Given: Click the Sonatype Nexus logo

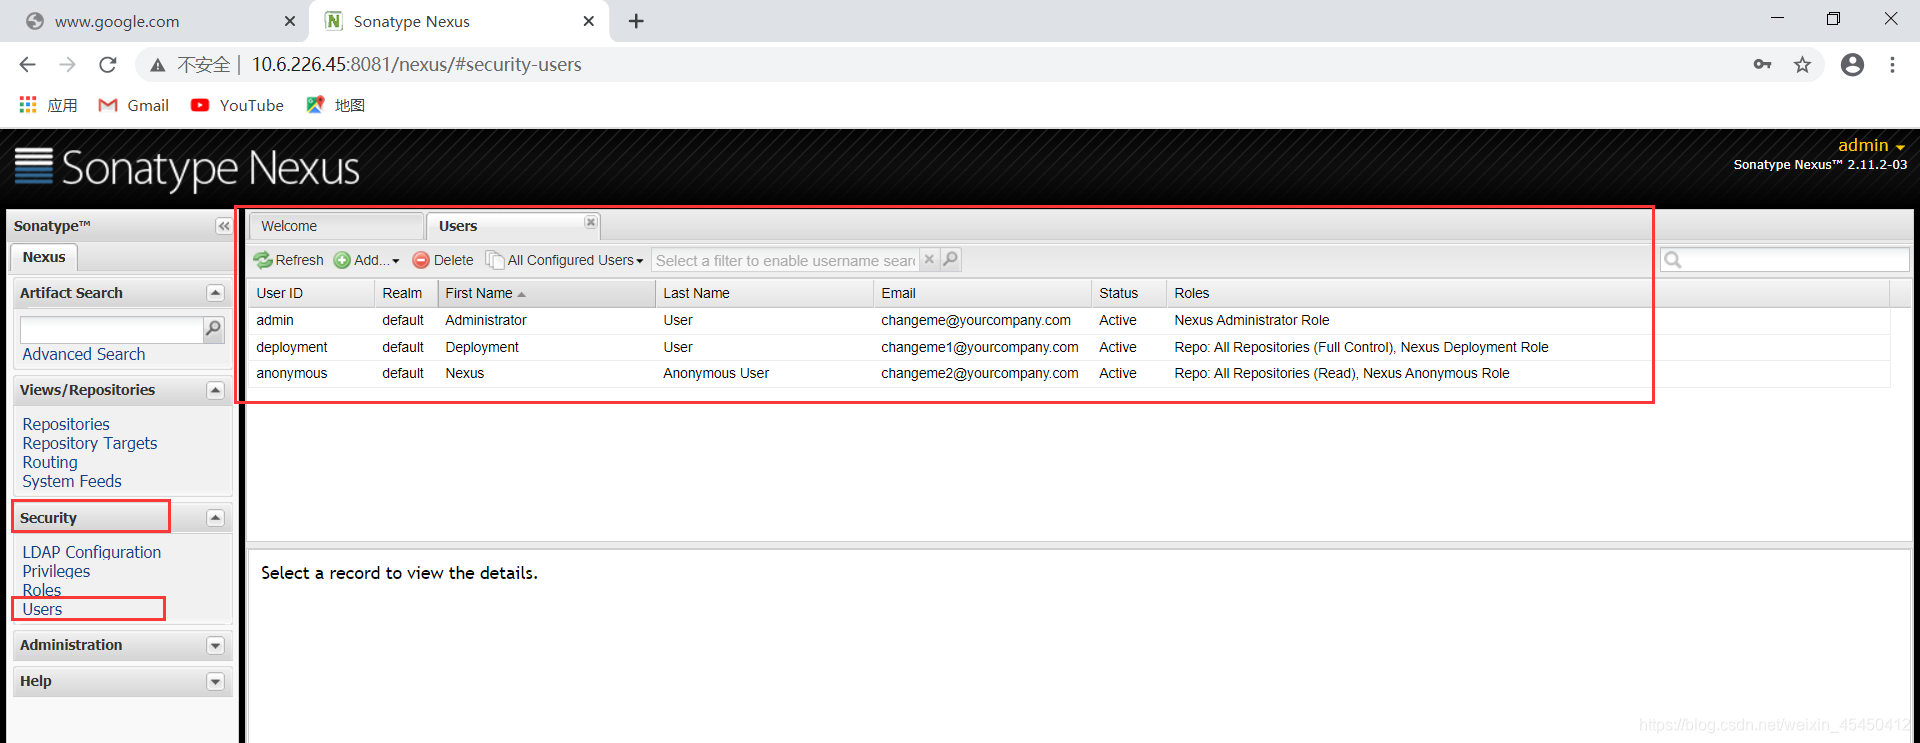Looking at the screenshot, I should pyautogui.click(x=187, y=168).
